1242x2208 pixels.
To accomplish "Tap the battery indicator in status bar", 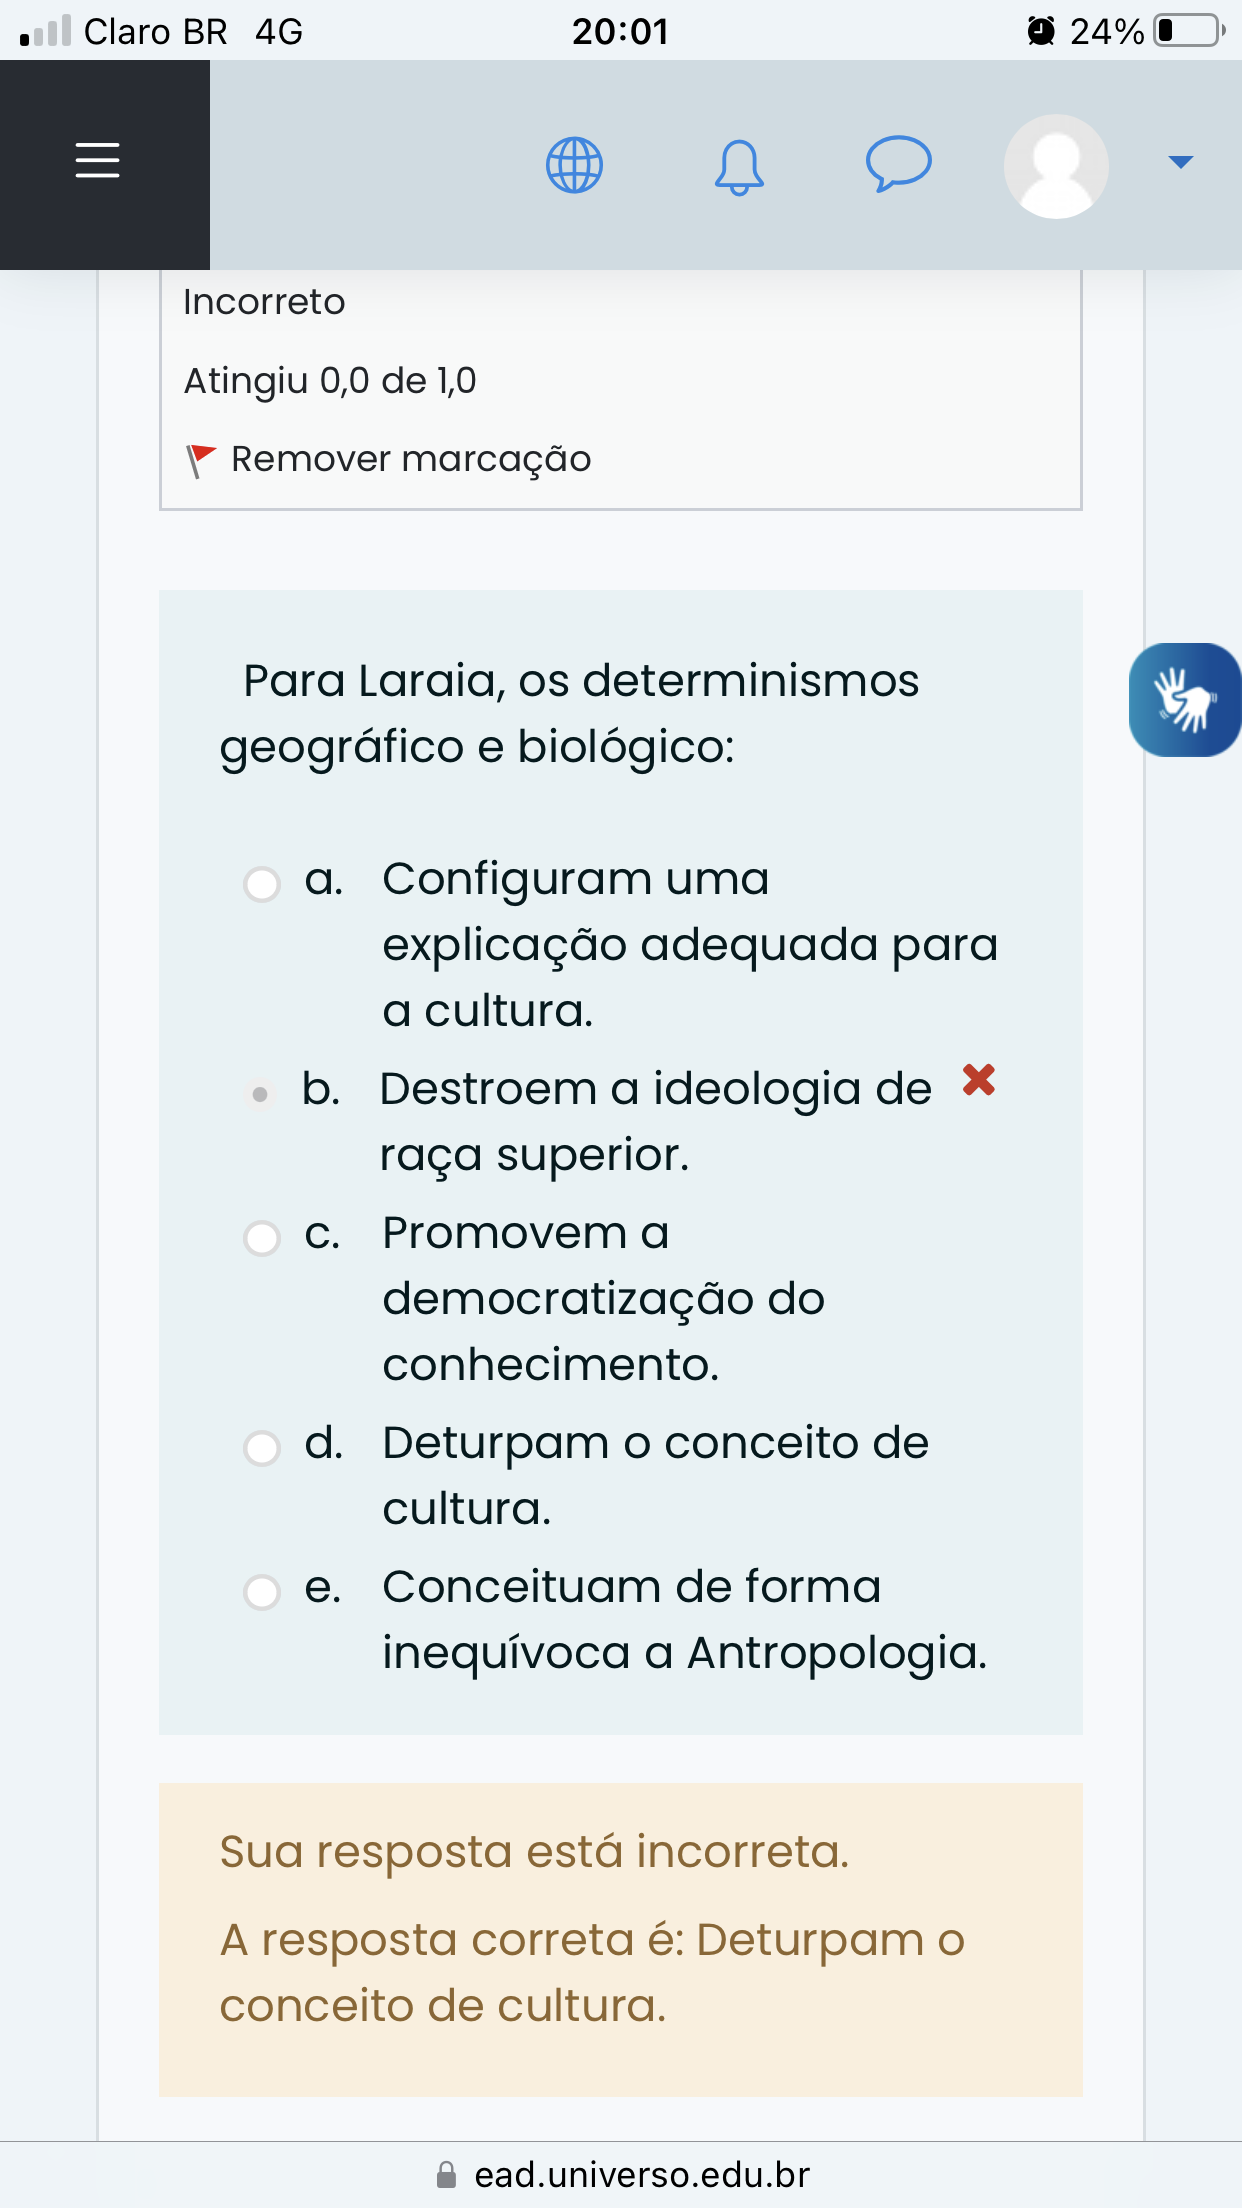I will 1188,31.
